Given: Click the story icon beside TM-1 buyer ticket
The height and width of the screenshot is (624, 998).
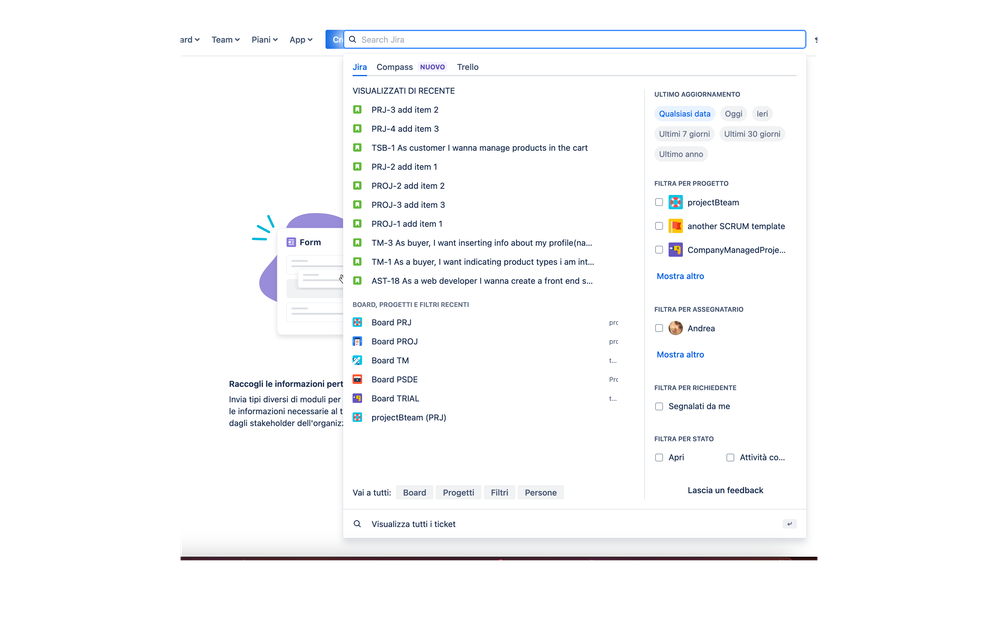Looking at the screenshot, I should click(358, 262).
